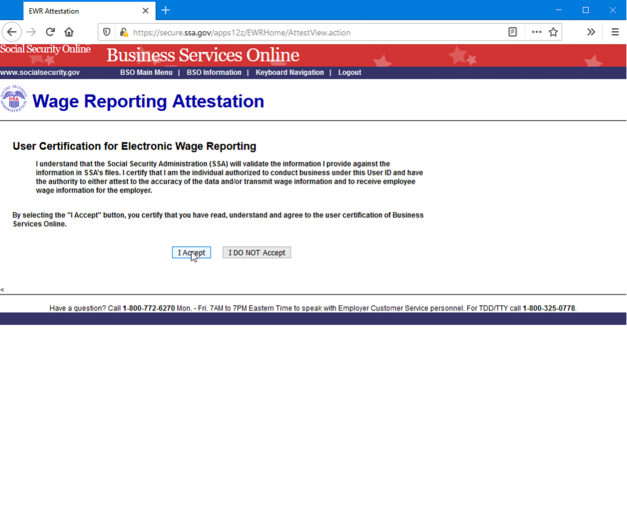Open the tracking protection shield icon
Screen dimensions: 627x510
[107, 32]
